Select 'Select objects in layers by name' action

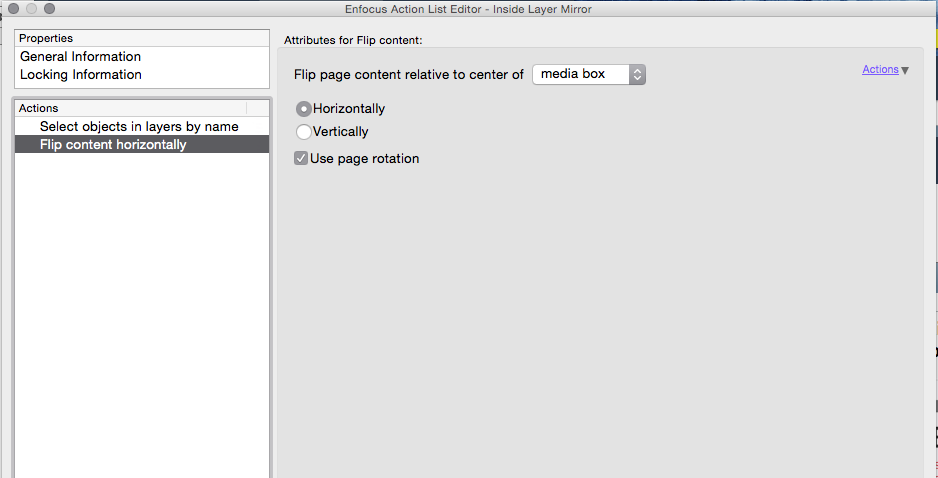pyautogui.click(x=142, y=126)
